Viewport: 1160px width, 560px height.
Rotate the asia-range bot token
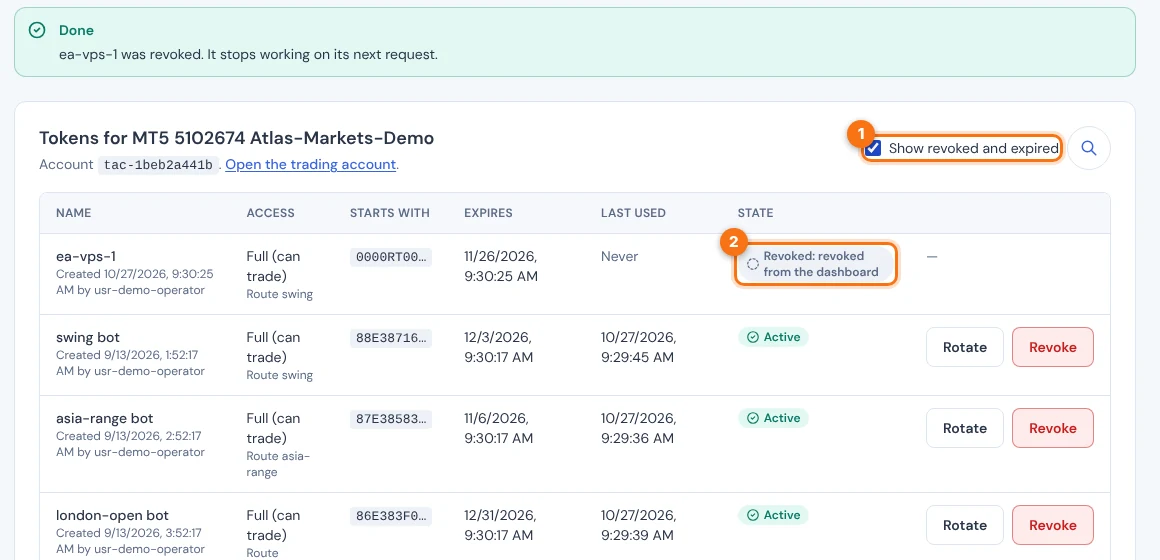click(x=965, y=428)
